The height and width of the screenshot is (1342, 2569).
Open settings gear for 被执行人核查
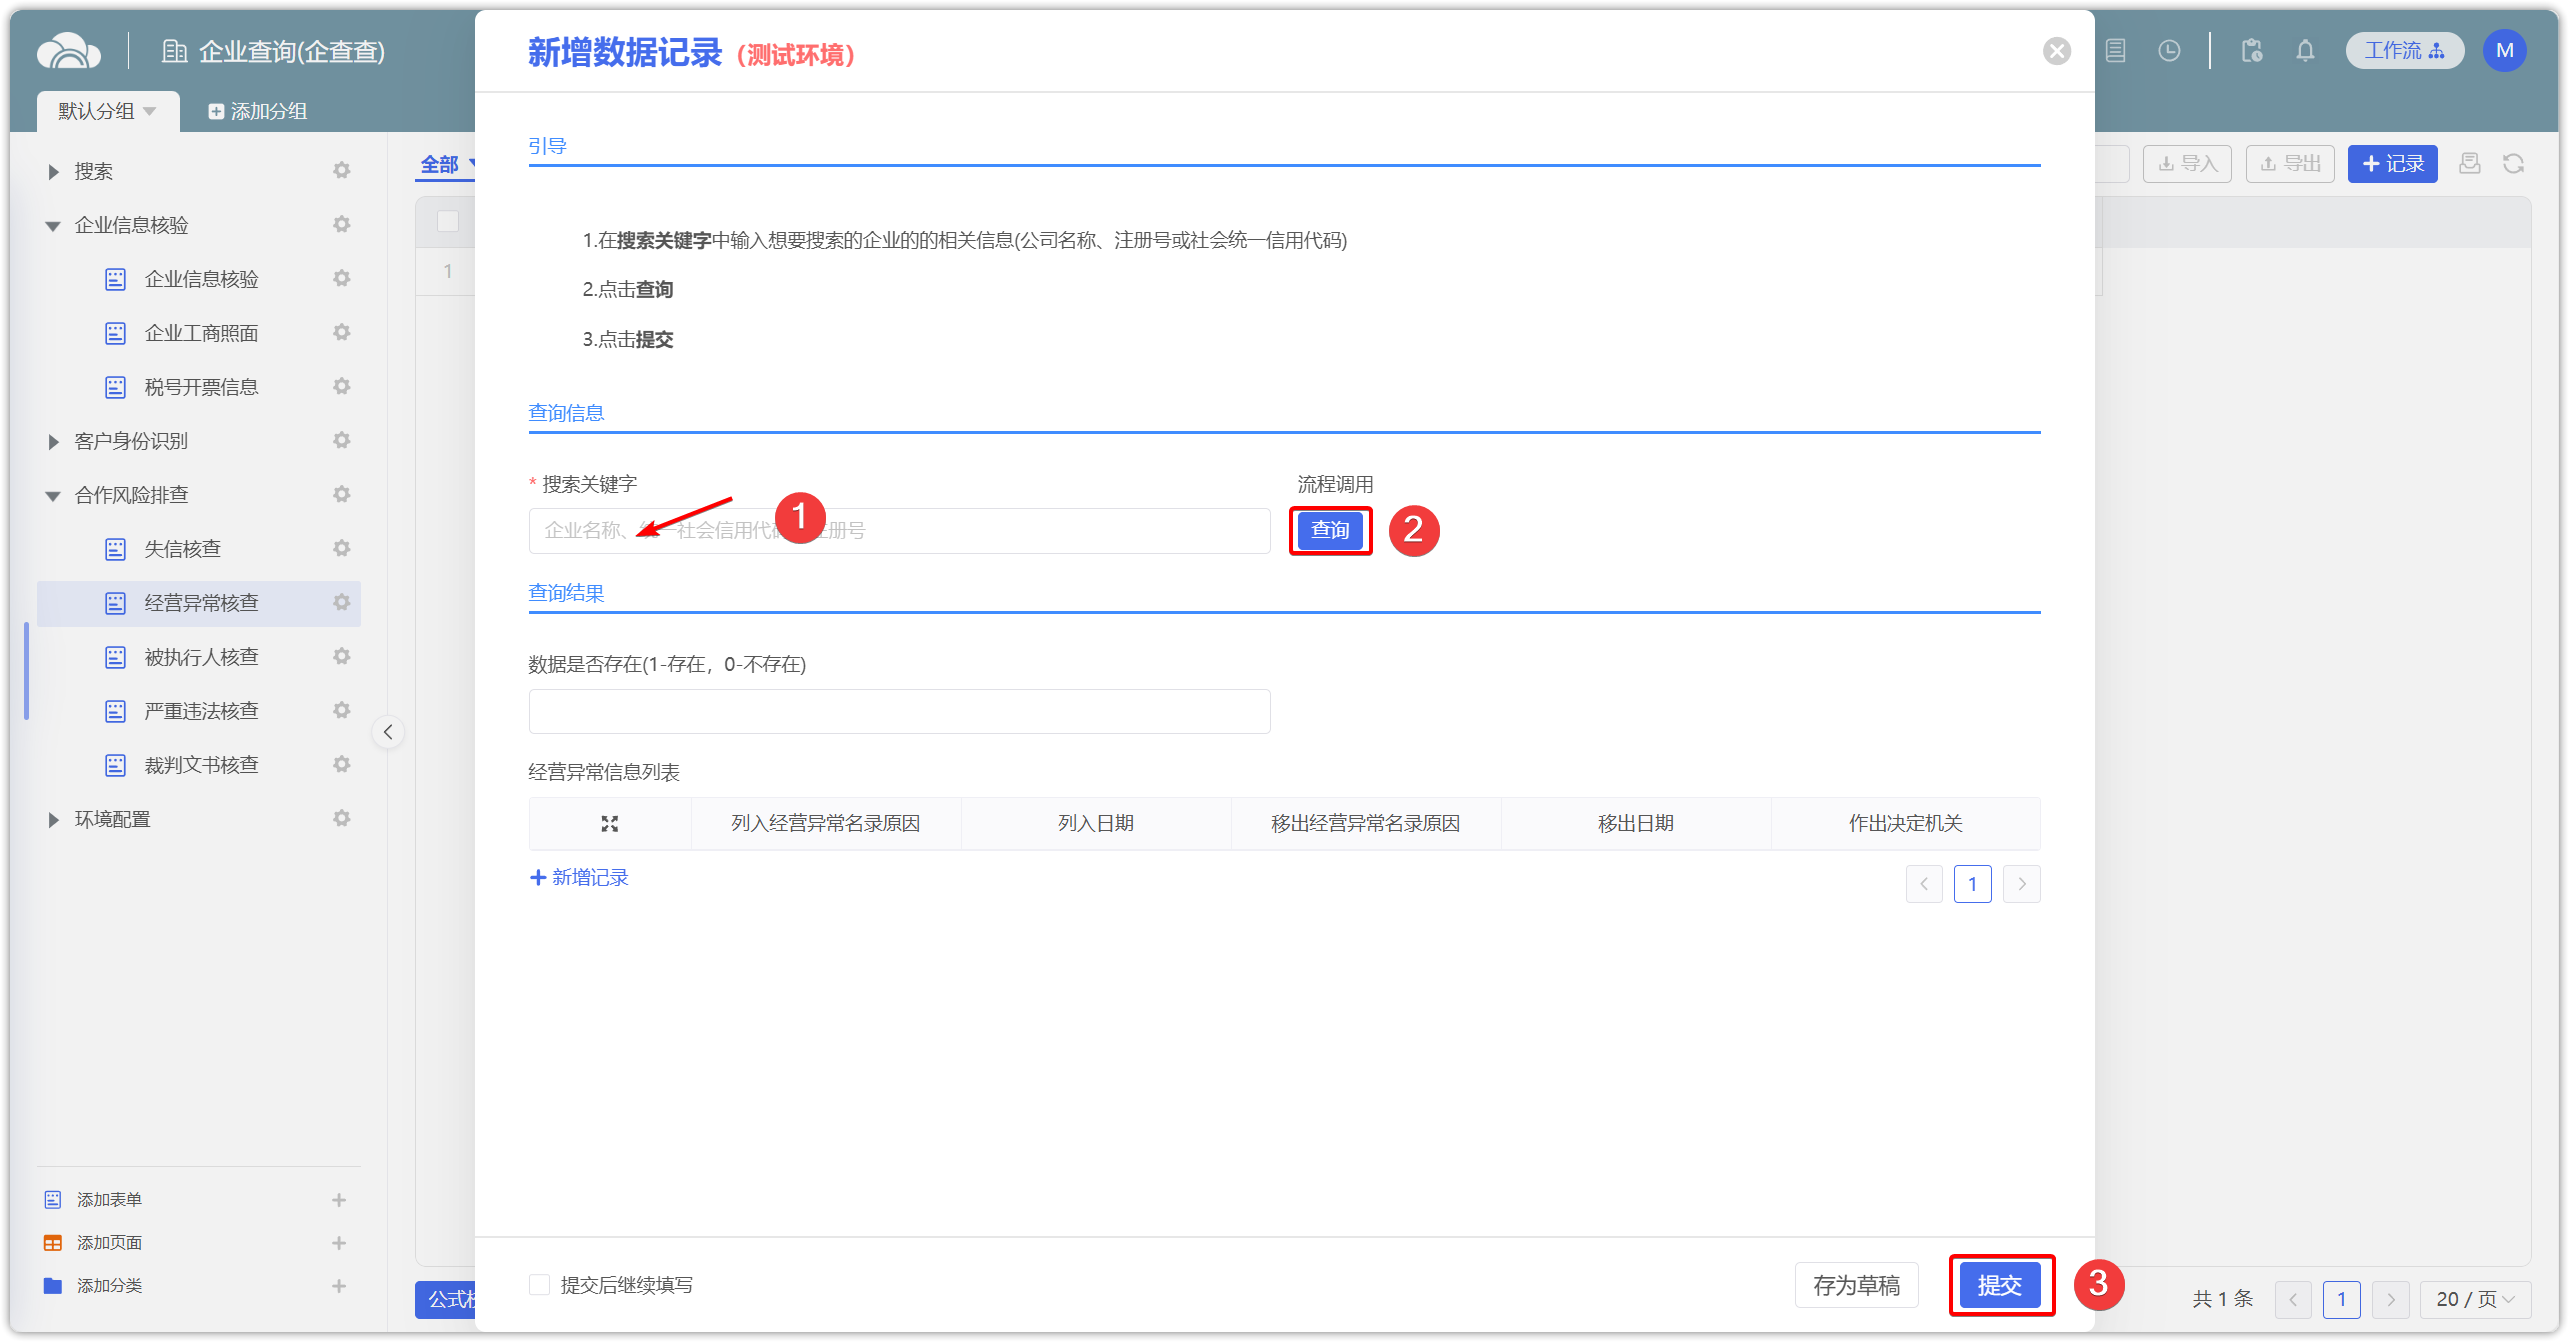[342, 656]
